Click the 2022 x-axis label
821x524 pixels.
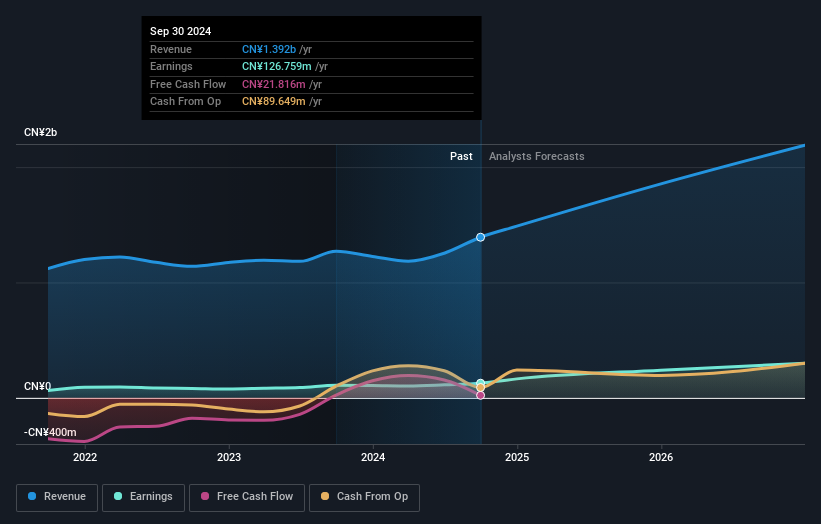click(x=85, y=457)
